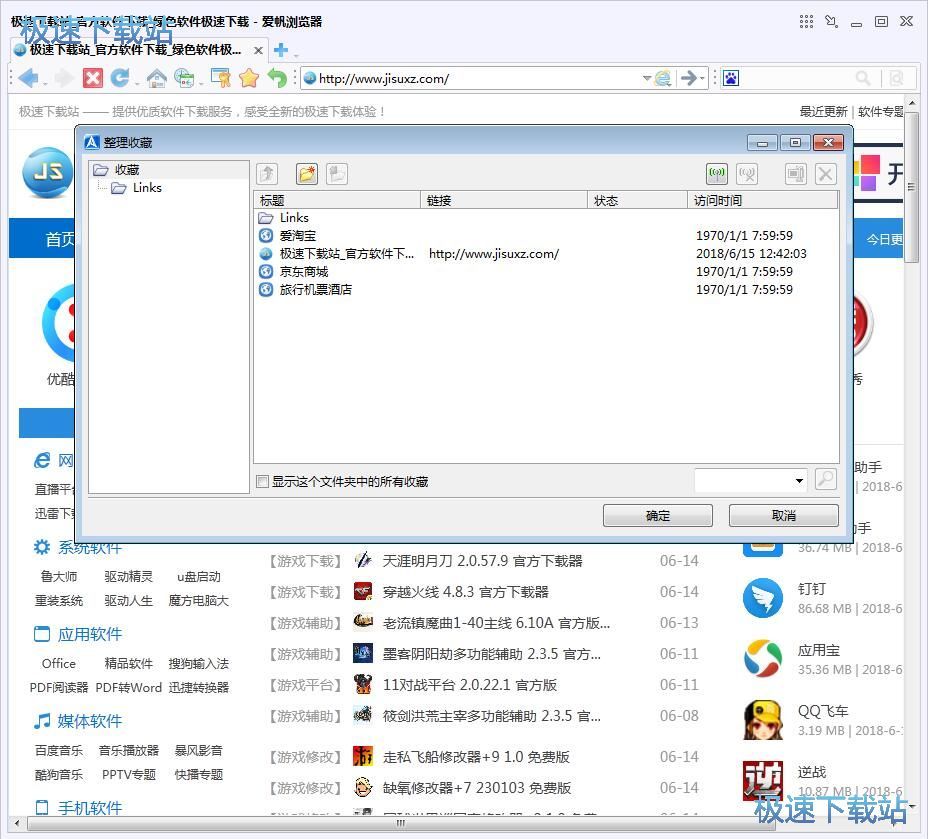Click the browser grid menu icon
Screen dimensions: 928x839
tap(806, 21)
